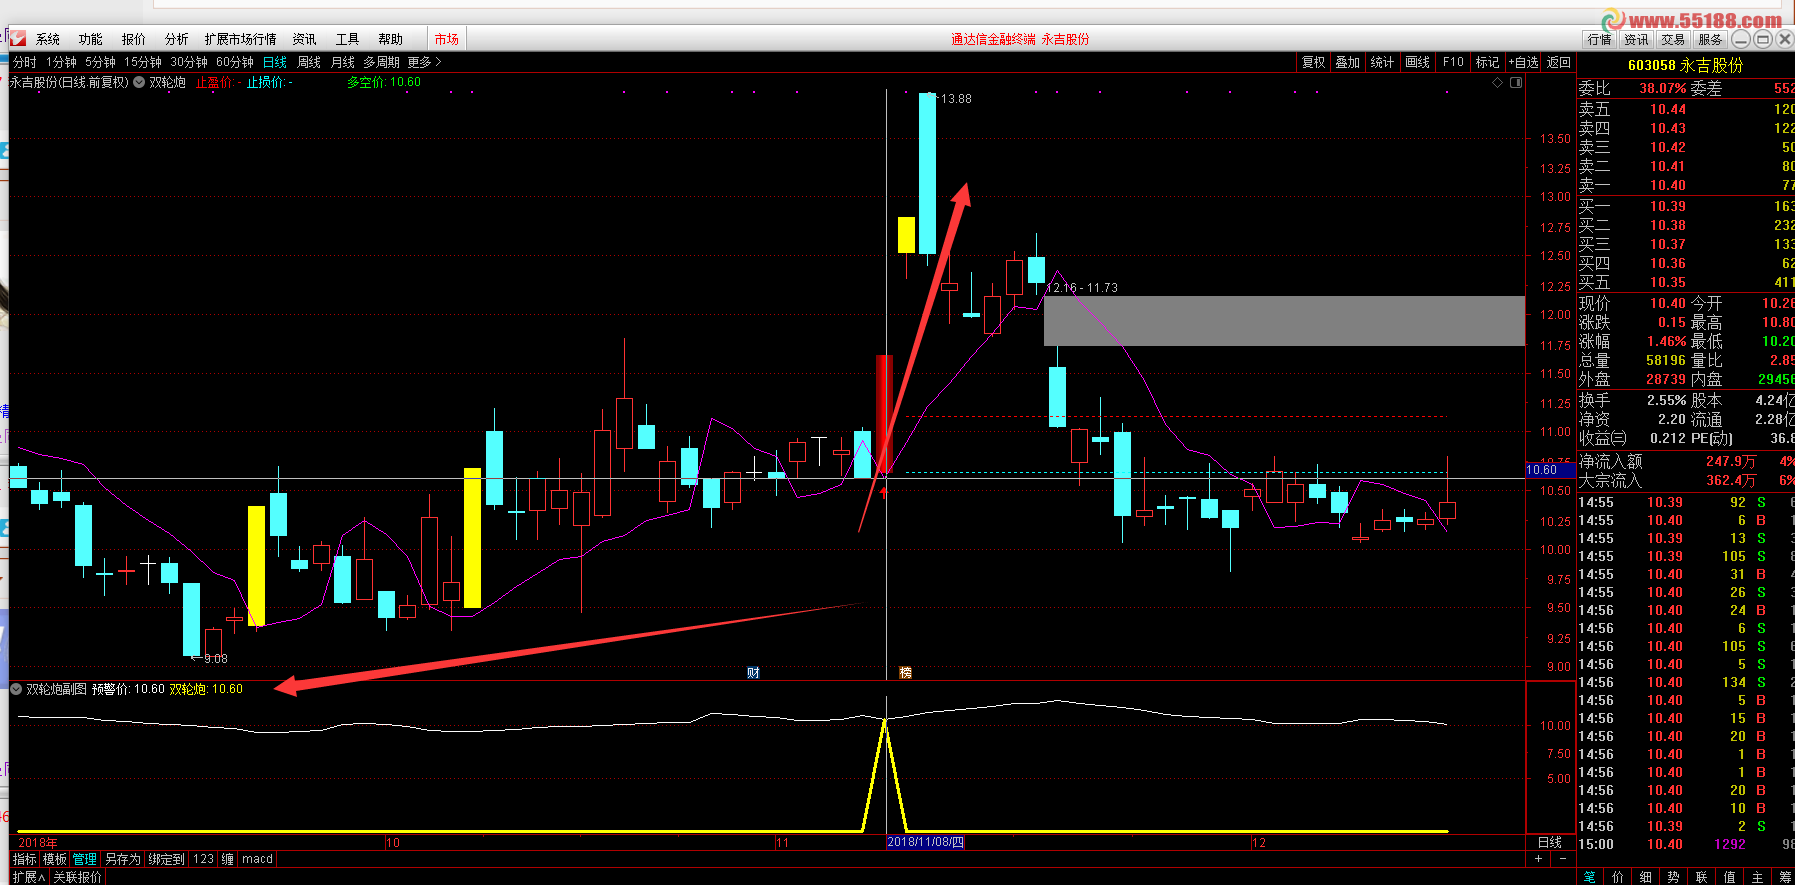Select the 多周期 multi-period view
The width and height of the screenshot is (1795, 885).
click(381, 62)
